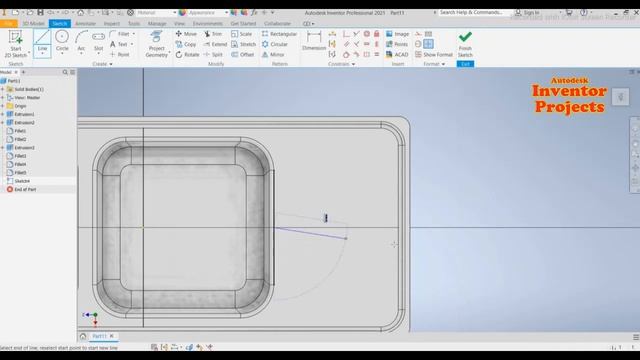The height and width of the screenshot is (360, 640).
Task: Click the Fix constraint lock icon
Action: pos(377,34)
